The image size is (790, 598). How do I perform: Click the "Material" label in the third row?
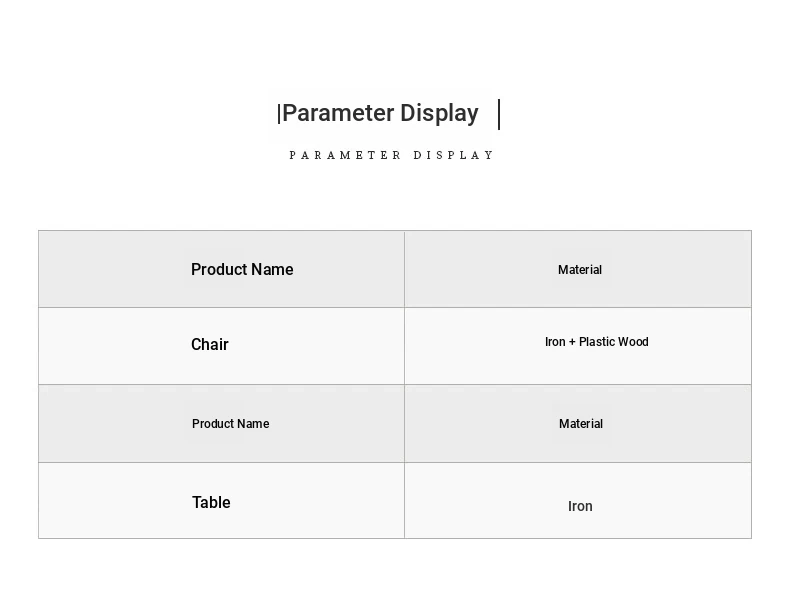581,424
